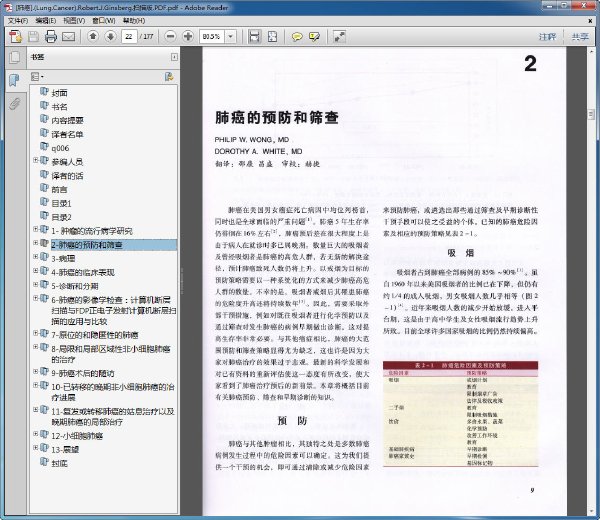Click the 表2-1 risk factors table image
The width and height of the screenshot is (600, 520).
click(x=460, y=414)
